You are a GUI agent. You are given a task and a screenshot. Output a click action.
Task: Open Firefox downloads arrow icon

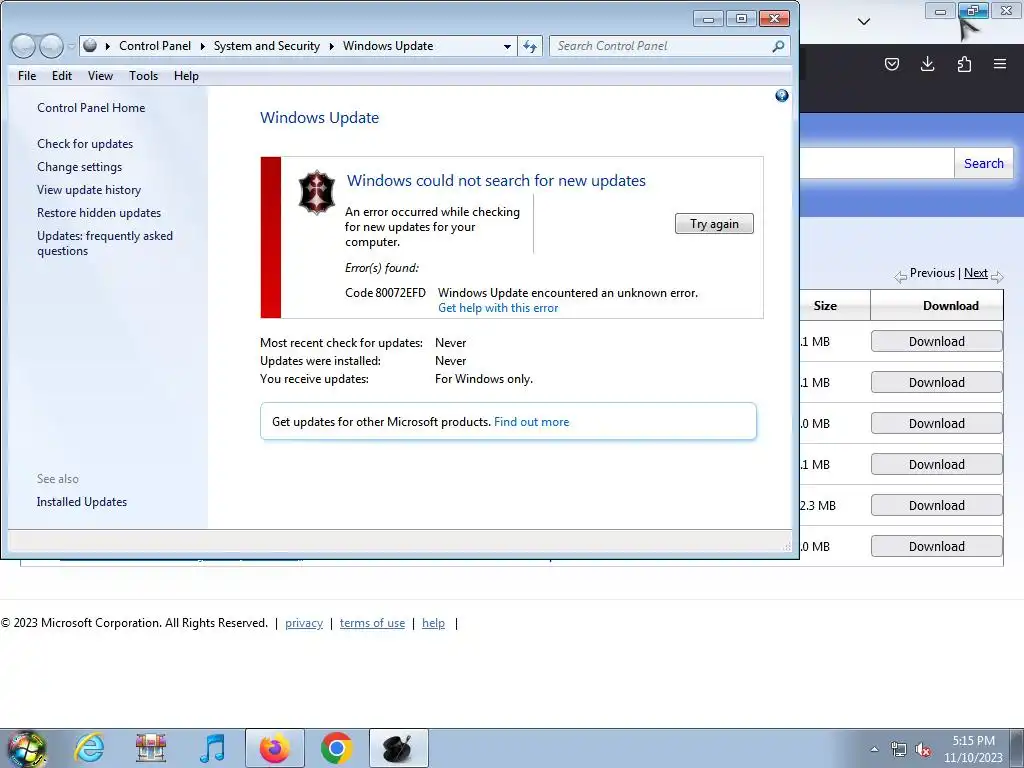927,64
